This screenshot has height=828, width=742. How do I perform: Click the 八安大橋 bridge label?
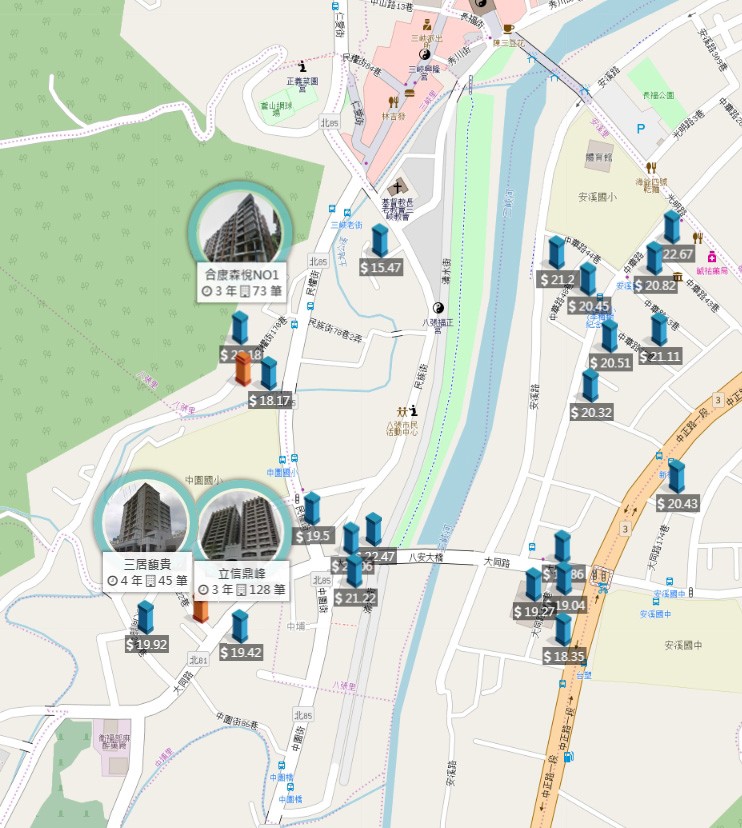tap(426, 557)
